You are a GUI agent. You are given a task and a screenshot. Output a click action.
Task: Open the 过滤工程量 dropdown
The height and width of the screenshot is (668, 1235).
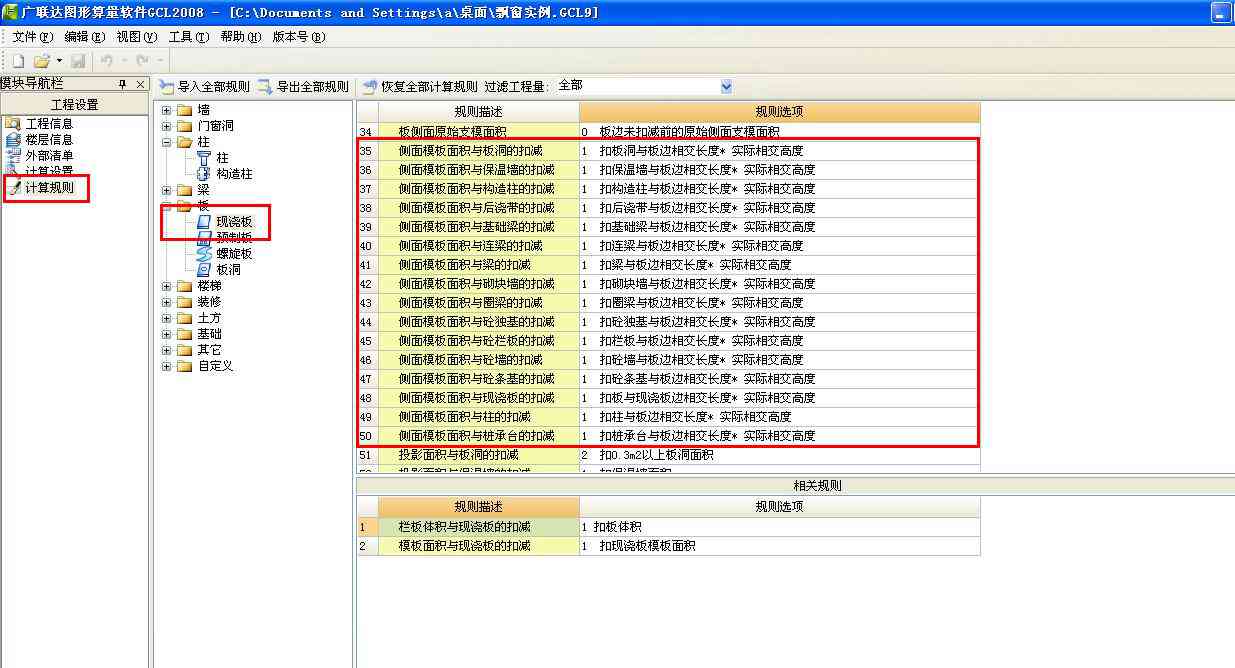coord(726,87)
